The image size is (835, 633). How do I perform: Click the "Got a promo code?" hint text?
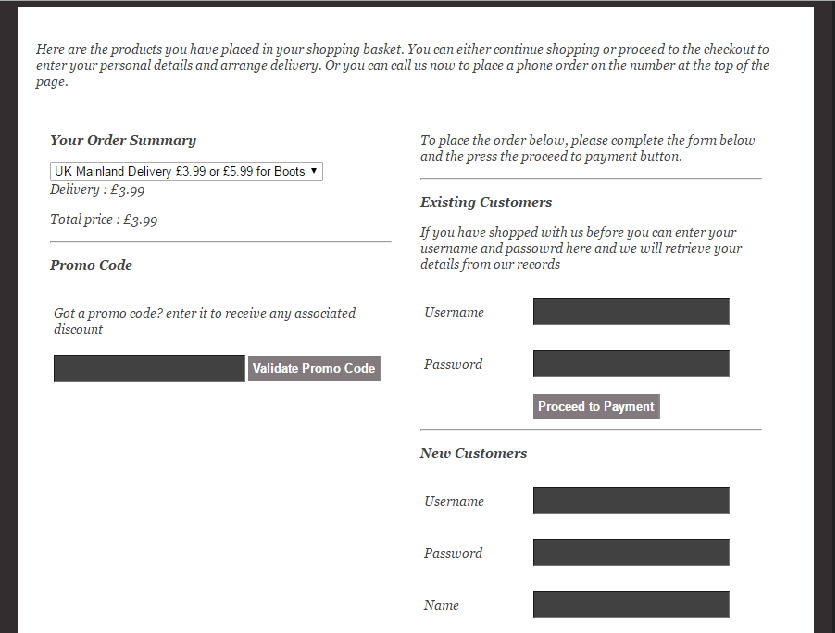(x=205, y=321)
